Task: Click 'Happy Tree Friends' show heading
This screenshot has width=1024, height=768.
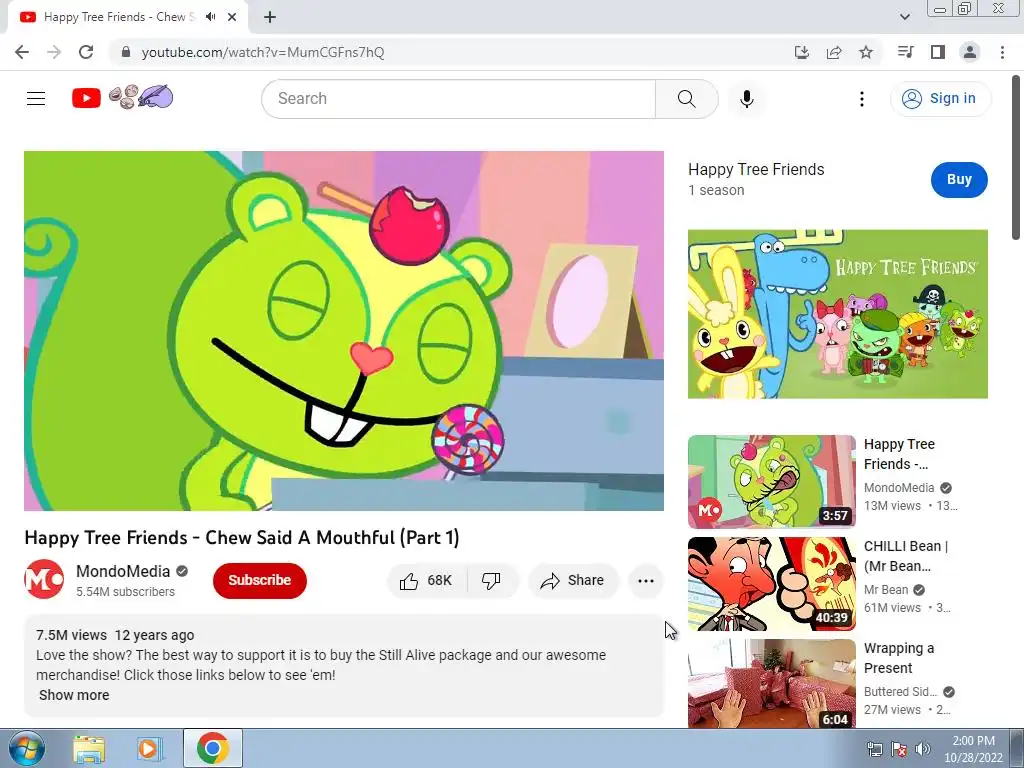Action: tap(756, 170)
